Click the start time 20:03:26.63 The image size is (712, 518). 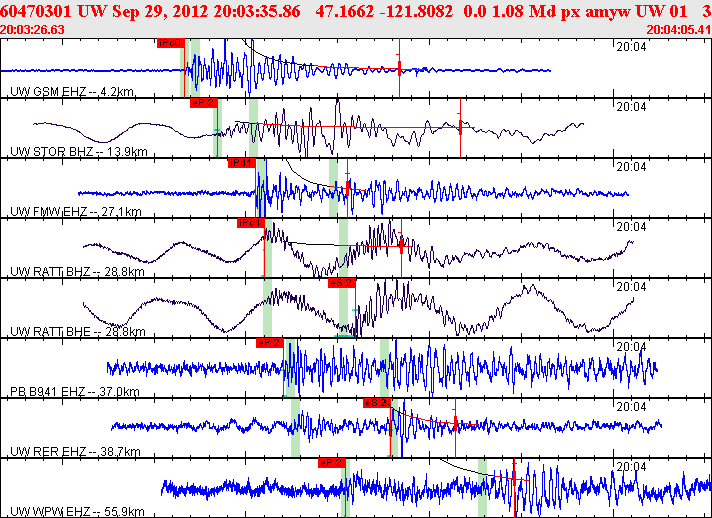32,30
